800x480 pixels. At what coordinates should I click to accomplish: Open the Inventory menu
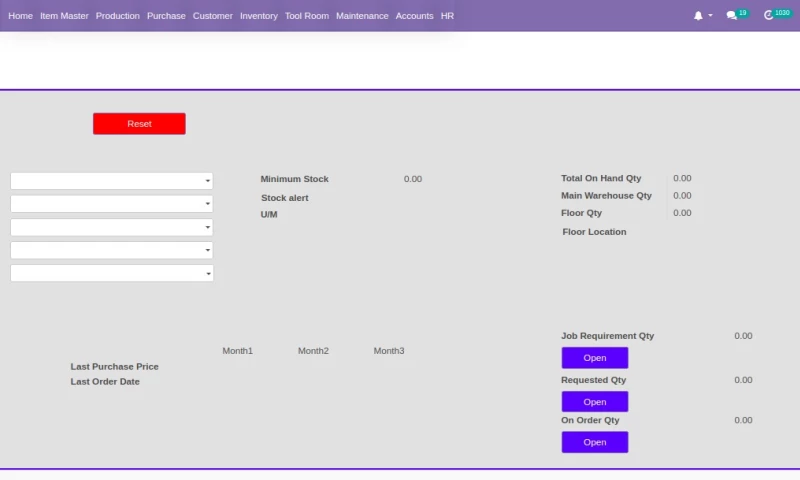click(x=259, y=16)
